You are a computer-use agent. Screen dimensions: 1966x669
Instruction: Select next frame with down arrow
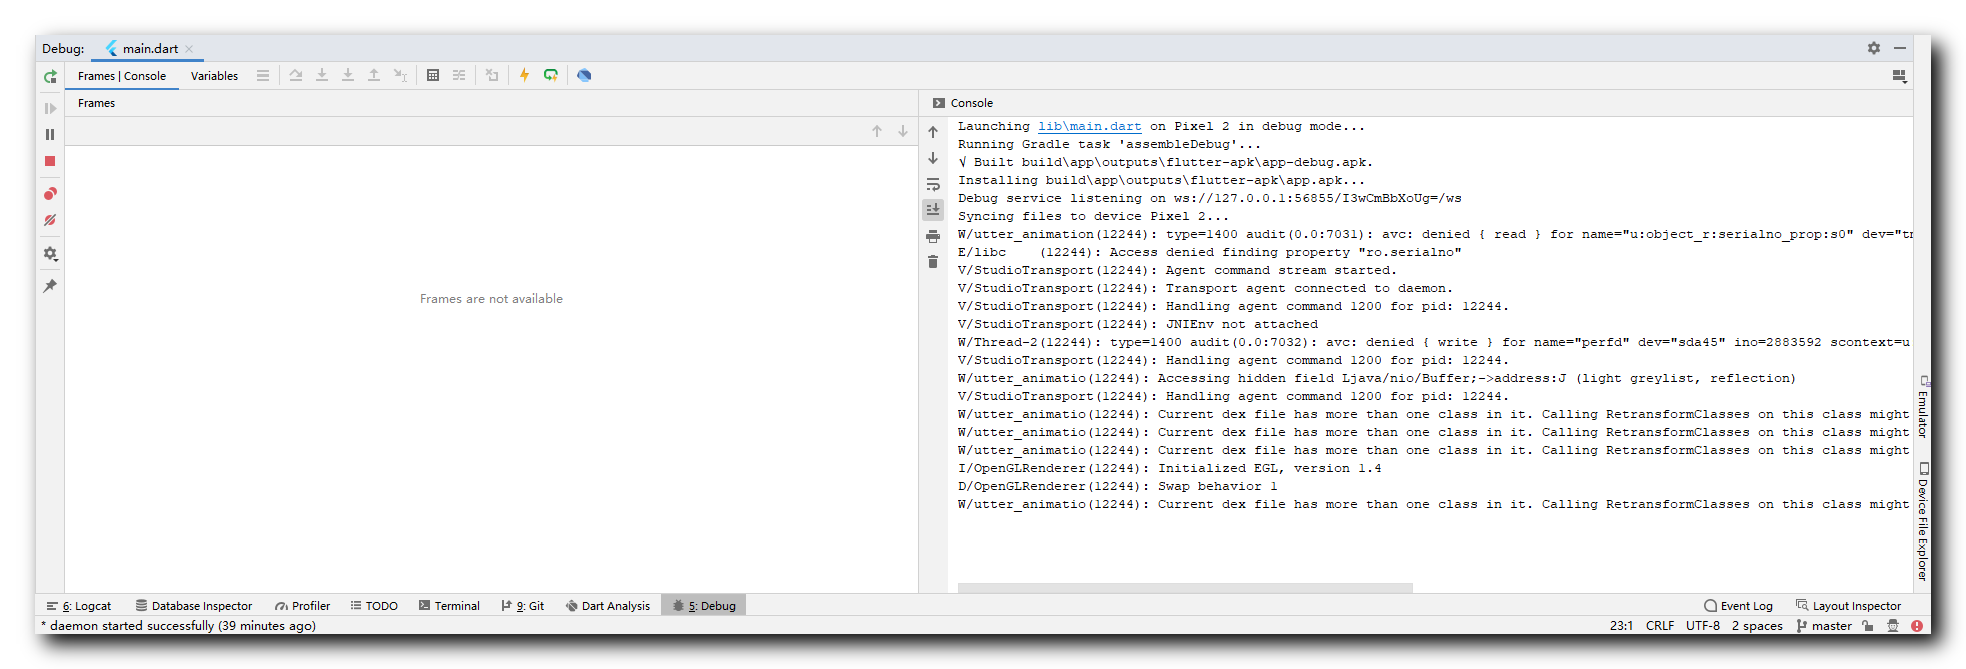point(903,131)
